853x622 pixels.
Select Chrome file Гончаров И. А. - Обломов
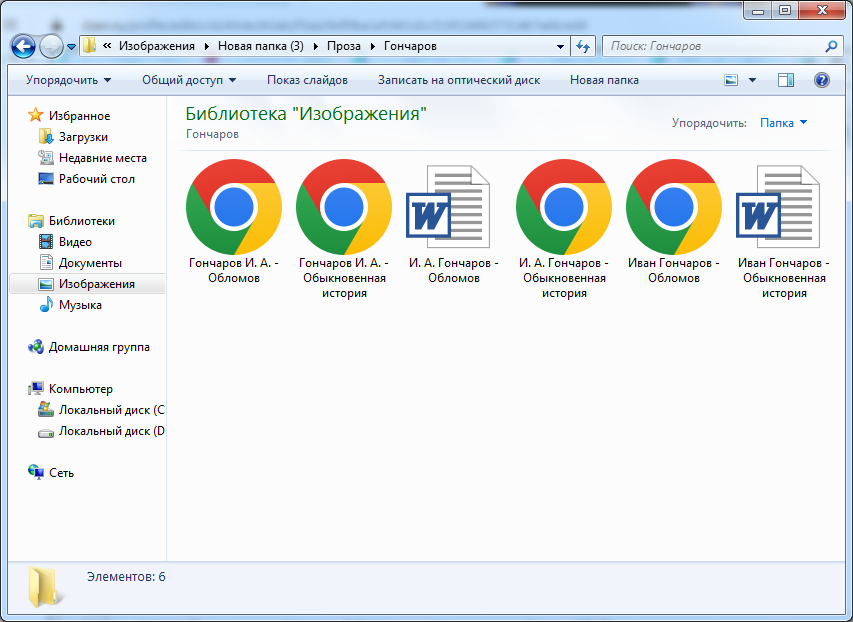[x=234, y=221]
